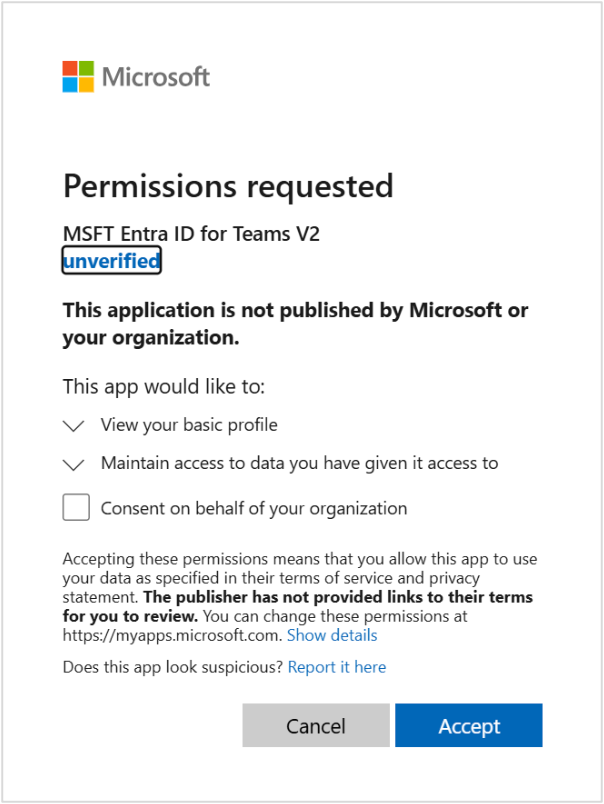Enable Consent on behalf of your organization checkbox
This screenshot has height=804, width=604.
click(76, 507)
